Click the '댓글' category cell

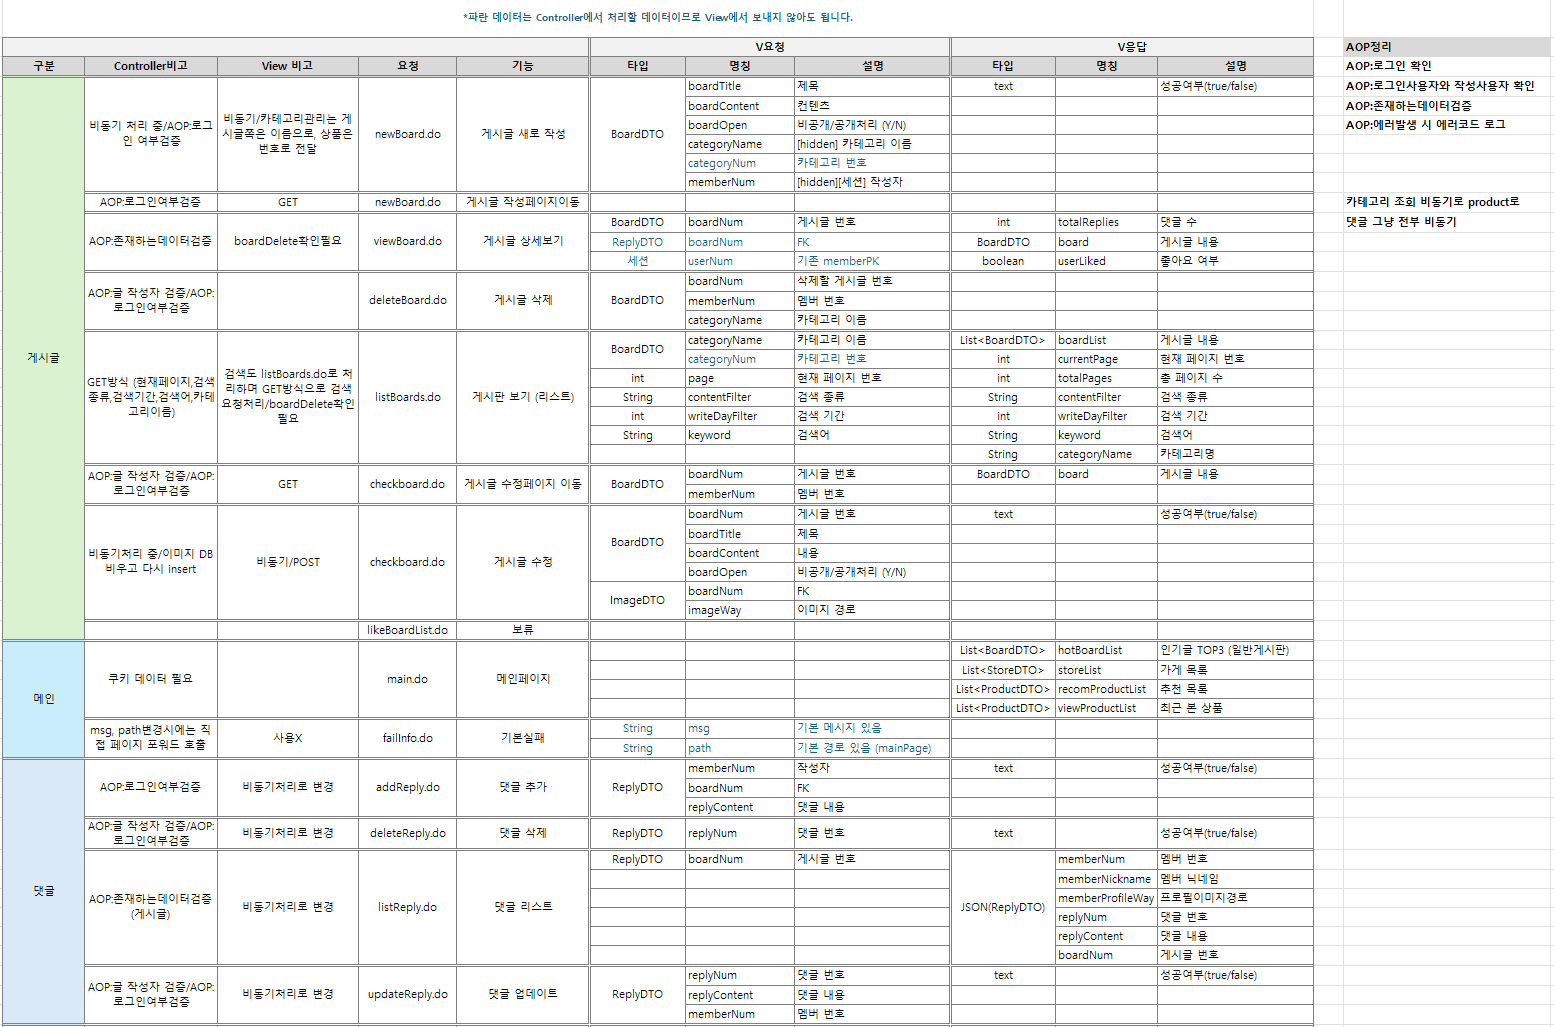(43, 891)
